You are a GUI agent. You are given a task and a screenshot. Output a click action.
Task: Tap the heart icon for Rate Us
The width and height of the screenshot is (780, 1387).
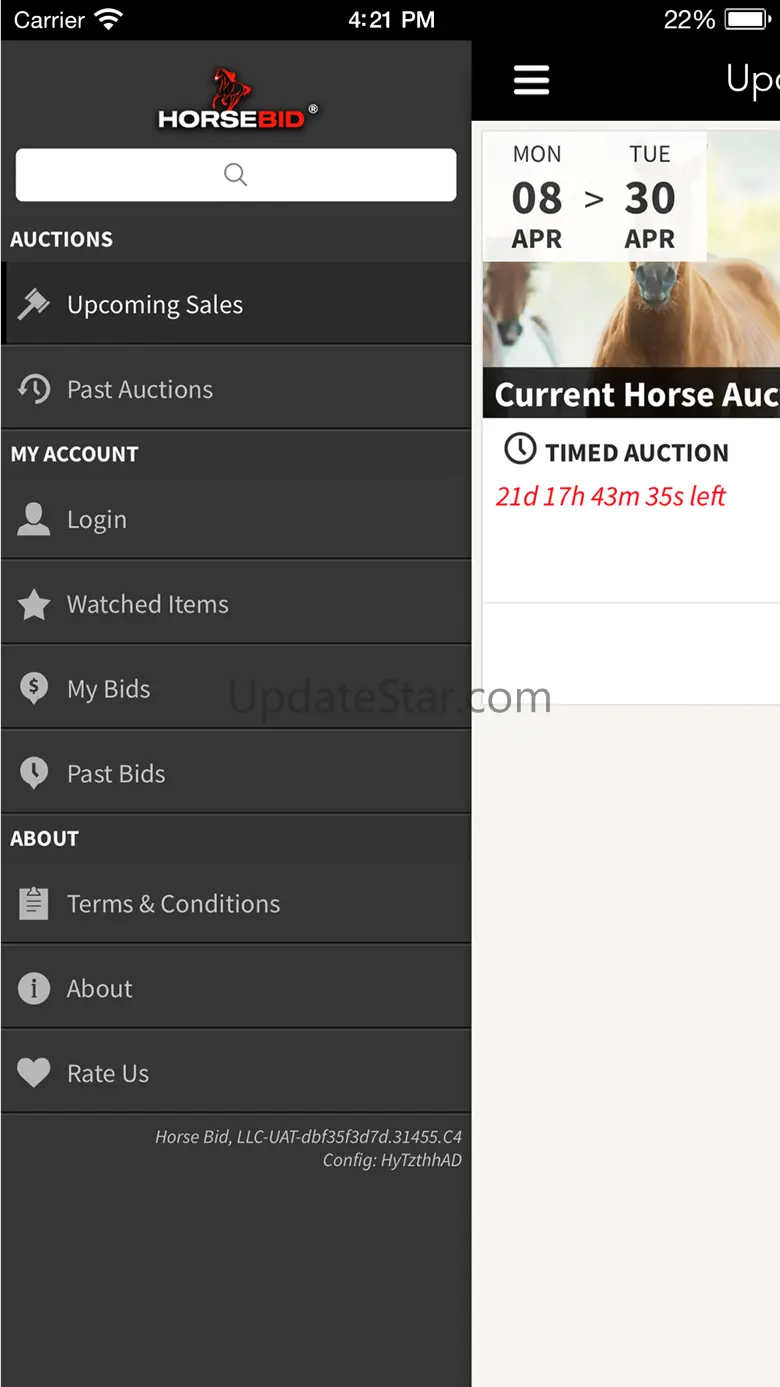[34, 1073]
